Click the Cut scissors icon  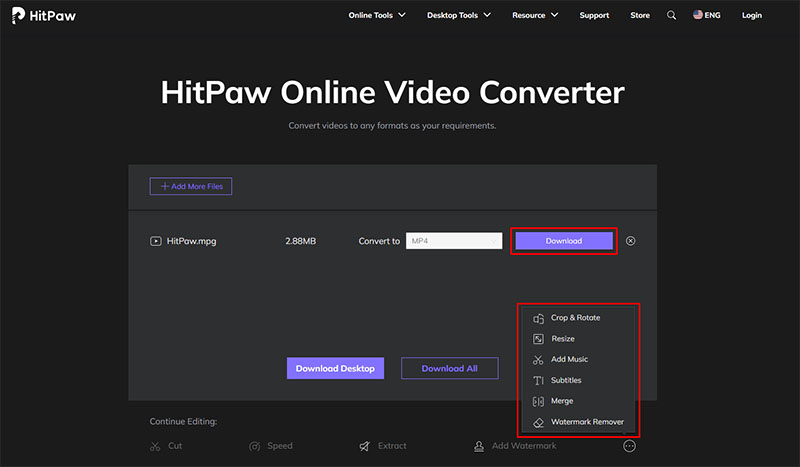tap(155, 447)
